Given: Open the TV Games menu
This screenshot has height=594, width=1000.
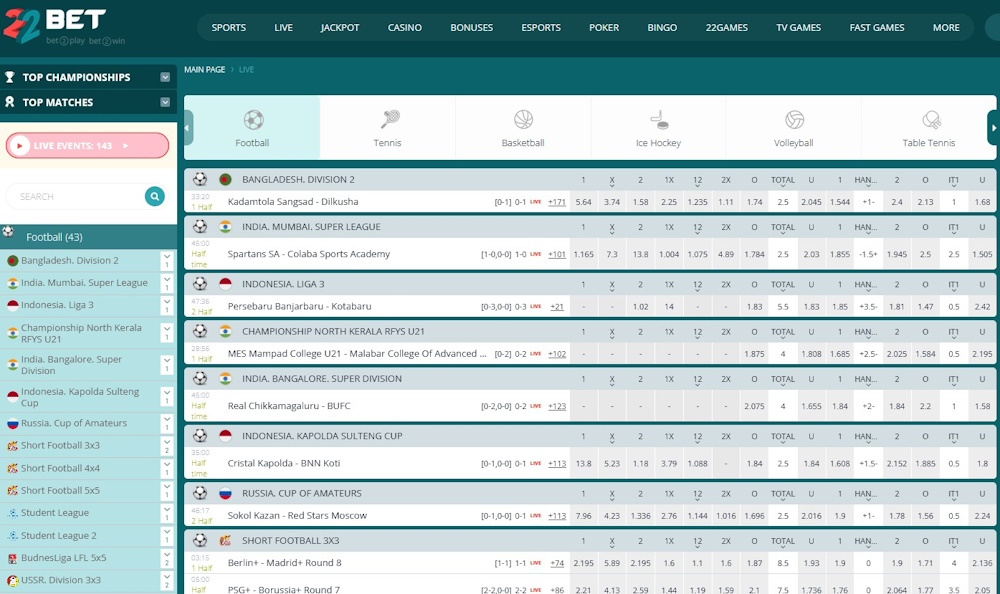Looking at the screenshot, I should pyautogui.click(x=798, y=27).
